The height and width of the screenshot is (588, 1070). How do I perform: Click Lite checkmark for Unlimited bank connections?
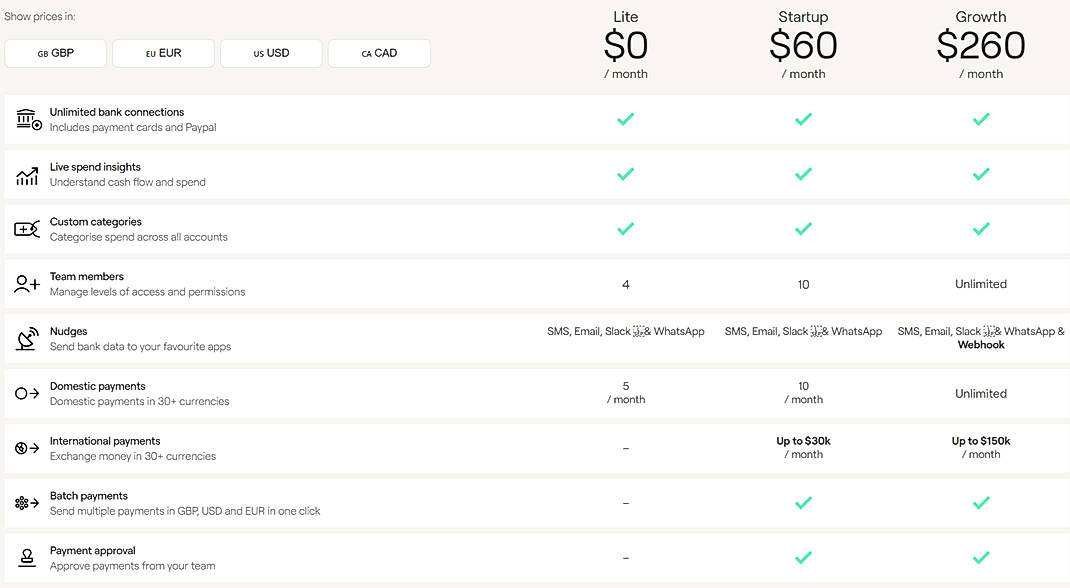(x=626, y=119)
